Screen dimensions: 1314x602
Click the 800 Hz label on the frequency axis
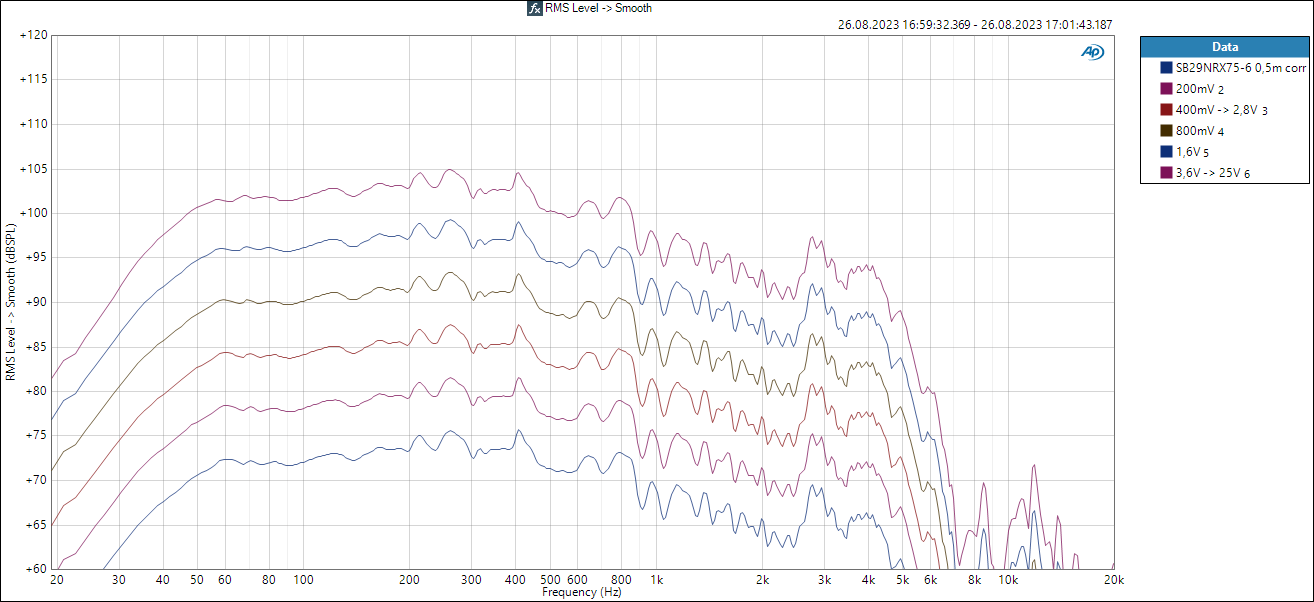tap(622, 580)
